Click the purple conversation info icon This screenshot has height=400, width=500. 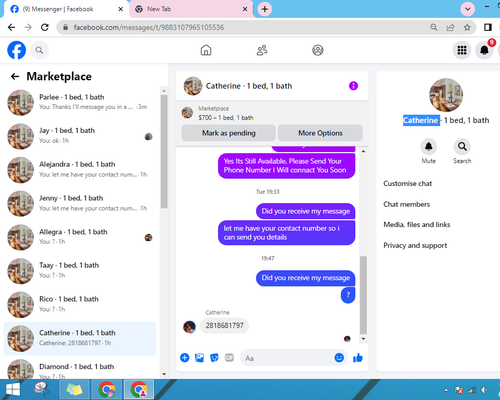353,86
